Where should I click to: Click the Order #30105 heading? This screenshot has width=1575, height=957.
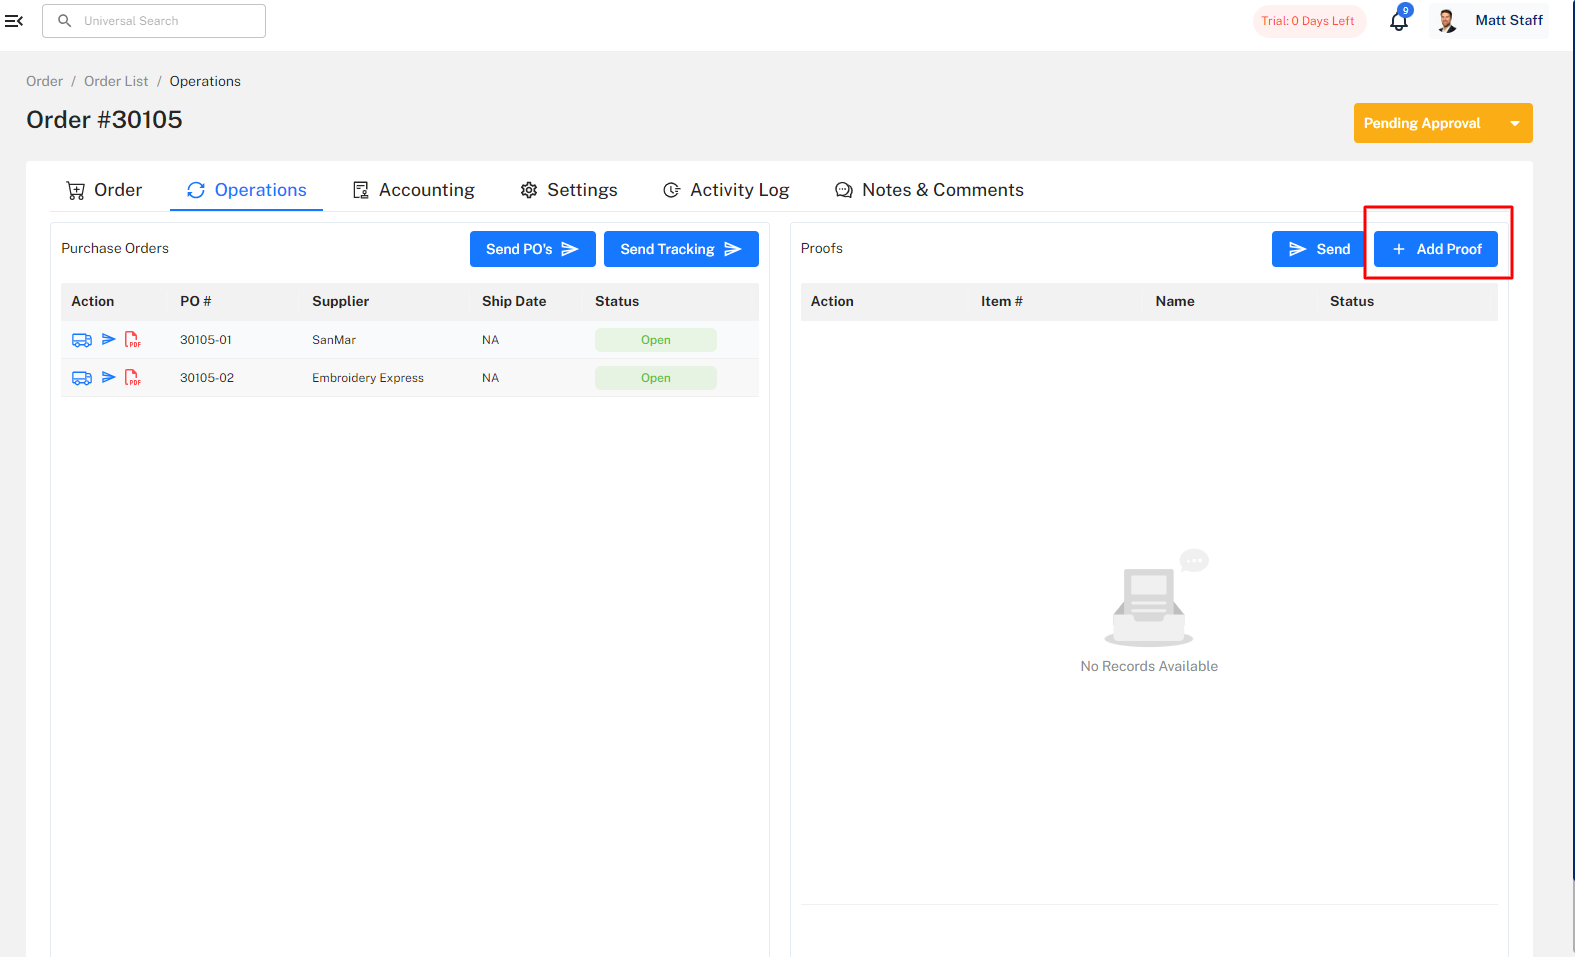click(x=104, y=120)
